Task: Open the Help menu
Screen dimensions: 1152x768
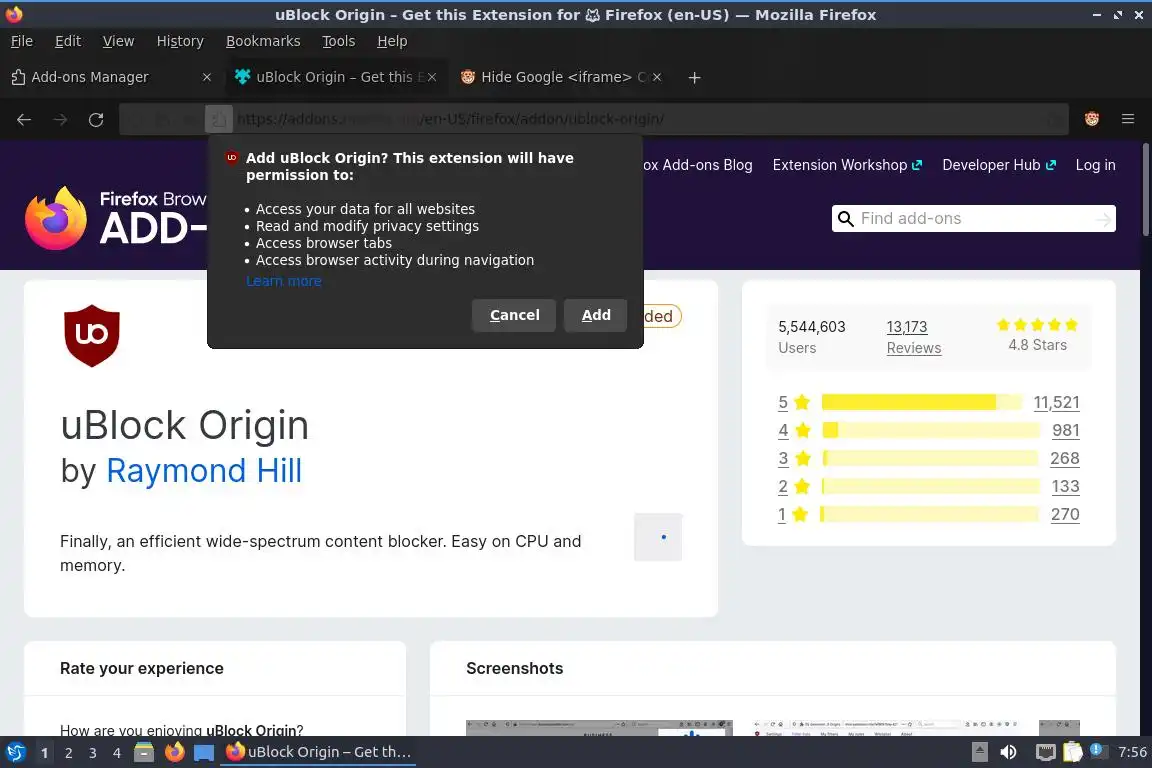Action: [x=392, y=41]
